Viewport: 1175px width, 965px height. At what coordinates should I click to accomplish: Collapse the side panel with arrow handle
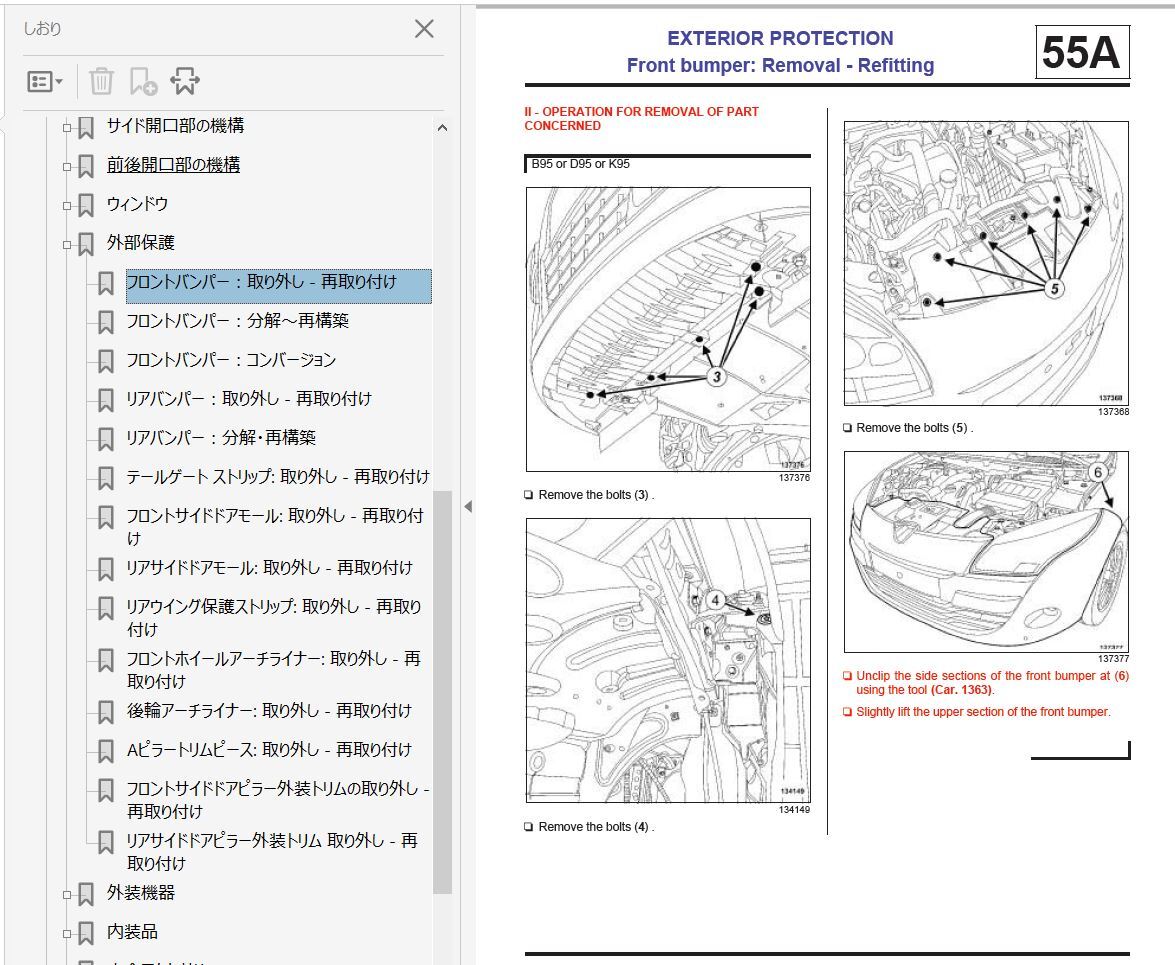[467, 506]
